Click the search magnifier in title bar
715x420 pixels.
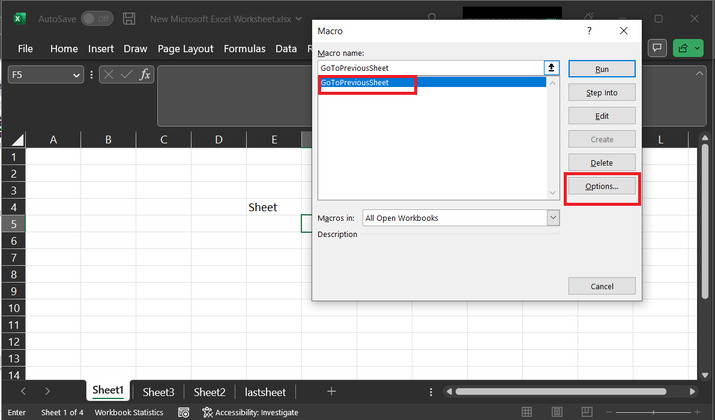click(x=432, y=18)
